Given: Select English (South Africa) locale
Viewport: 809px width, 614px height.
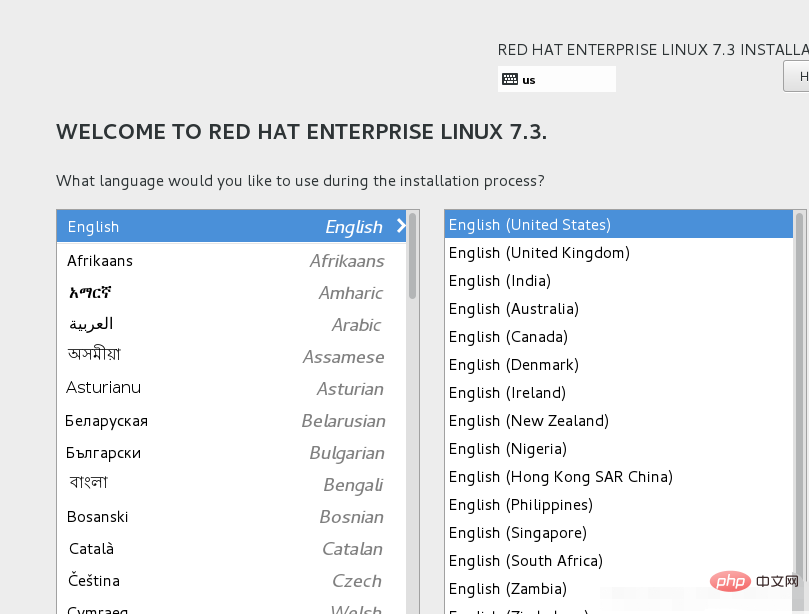Looking at the screenshot, I should pyautogui.click(x=619, y=560).
